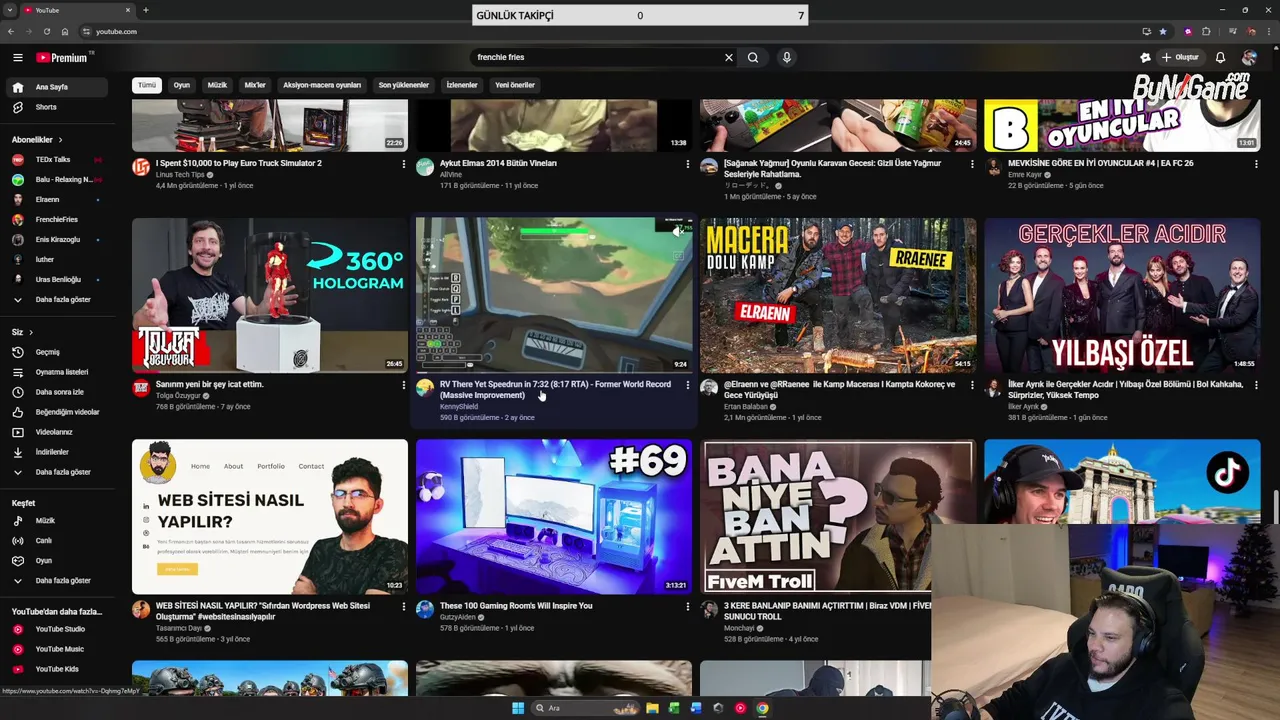1280x720 pixels.
Task: Select the Tümü filter chip
Action: 147,85
